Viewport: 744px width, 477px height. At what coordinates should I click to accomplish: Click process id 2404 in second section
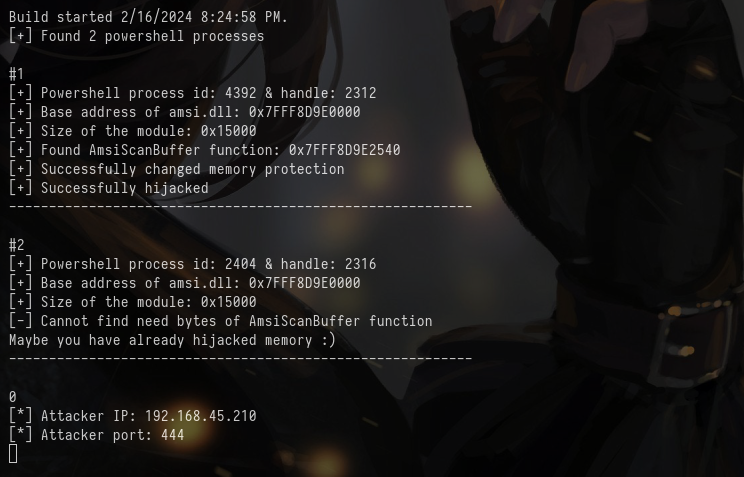[240, 264]
